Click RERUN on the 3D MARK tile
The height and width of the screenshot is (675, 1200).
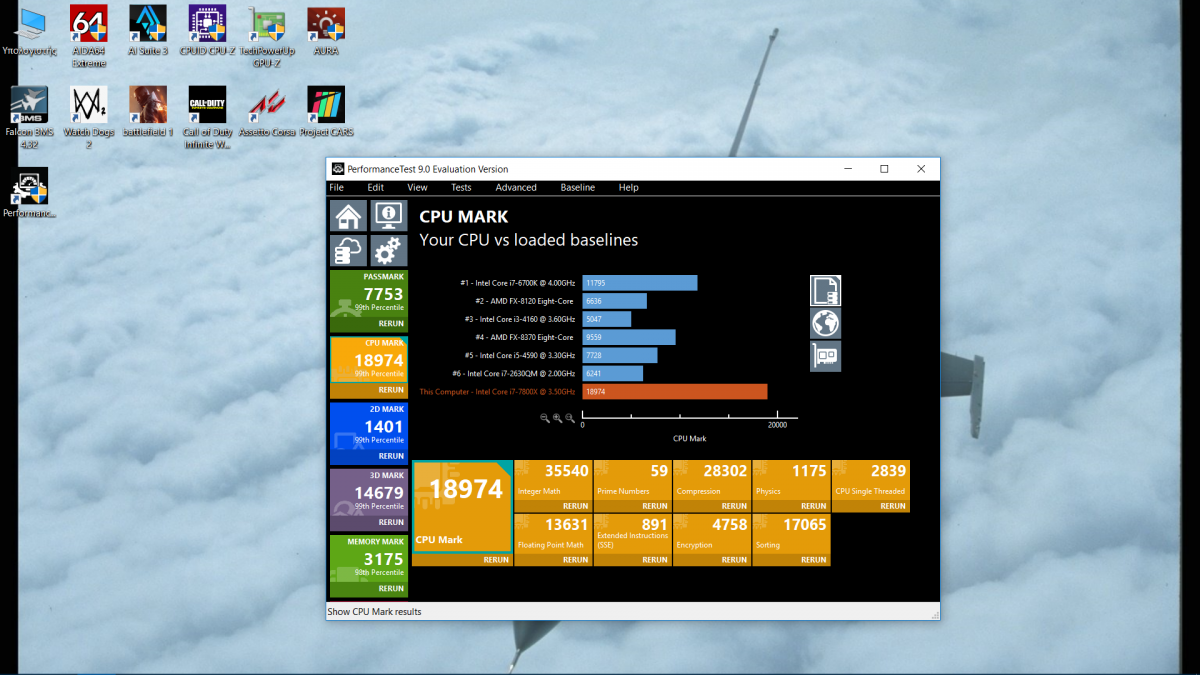click(x=391, y=522)
